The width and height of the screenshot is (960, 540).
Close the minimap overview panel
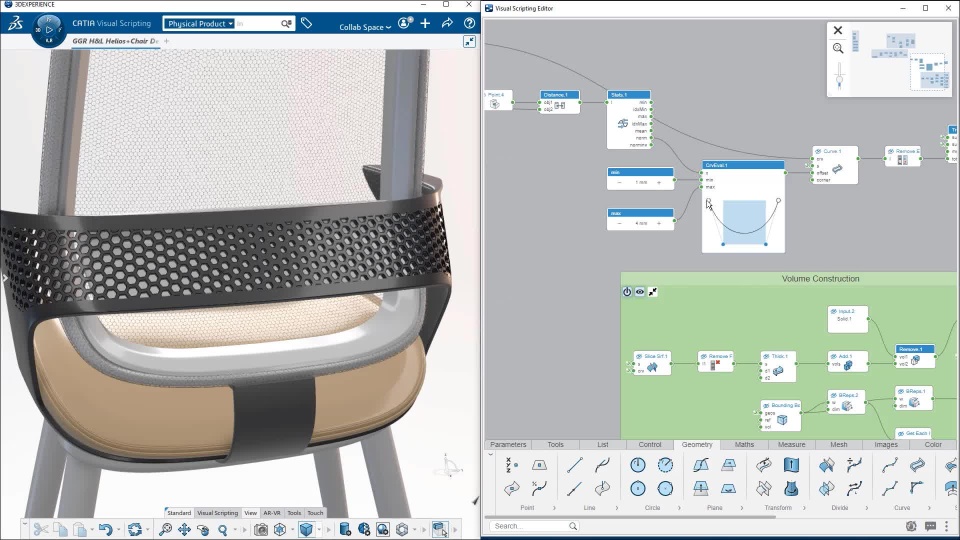point(838,30)
